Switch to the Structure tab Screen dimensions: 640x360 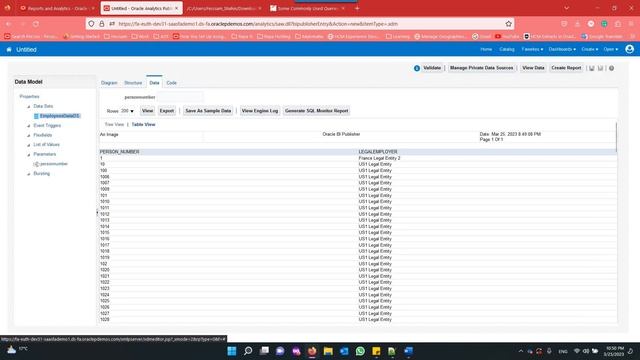click(133, 83)
